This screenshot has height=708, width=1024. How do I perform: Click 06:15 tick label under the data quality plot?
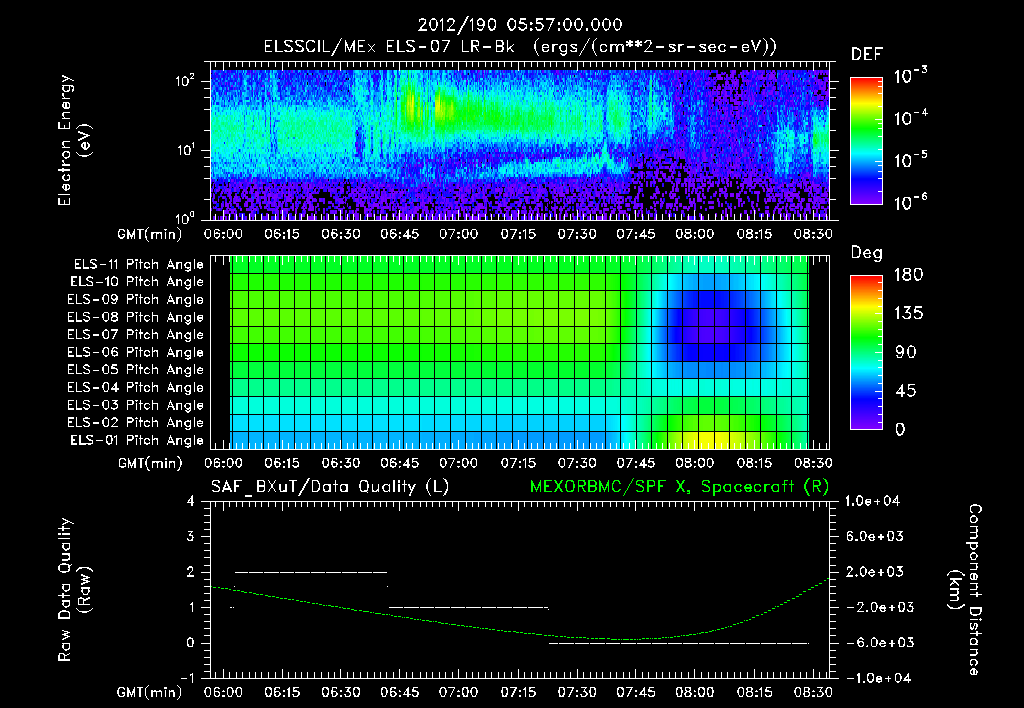tap(282, 692)
